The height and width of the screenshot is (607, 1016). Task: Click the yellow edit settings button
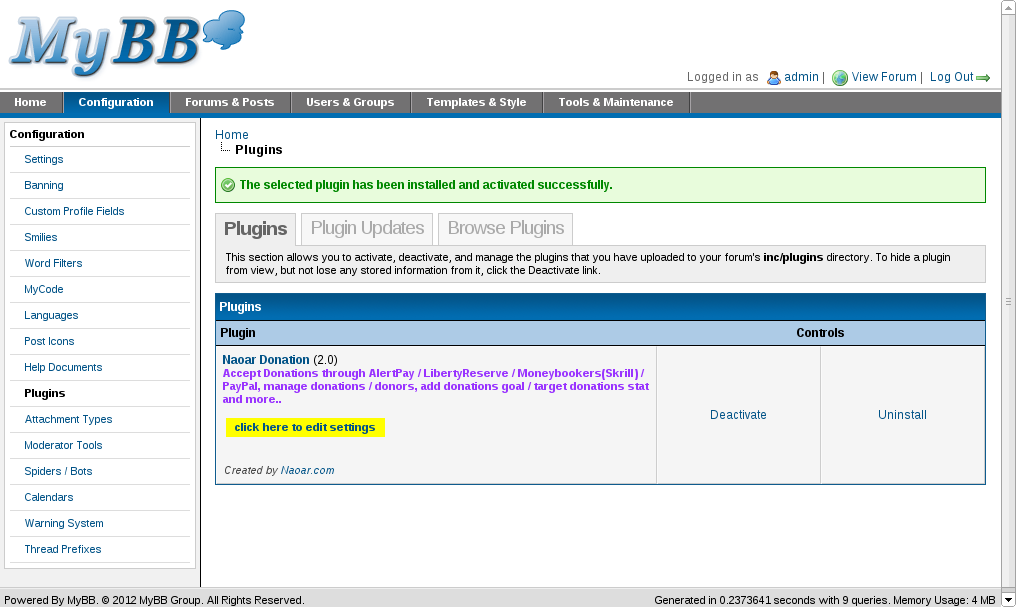305,427
